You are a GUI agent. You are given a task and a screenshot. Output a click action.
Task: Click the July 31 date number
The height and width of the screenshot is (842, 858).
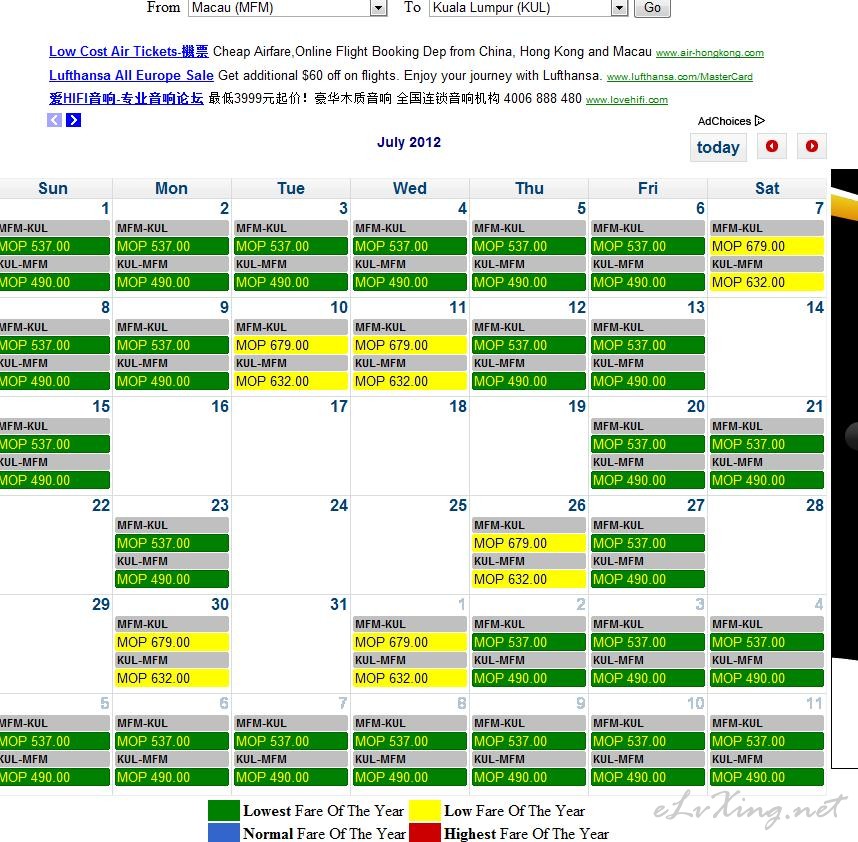point(339,605)
